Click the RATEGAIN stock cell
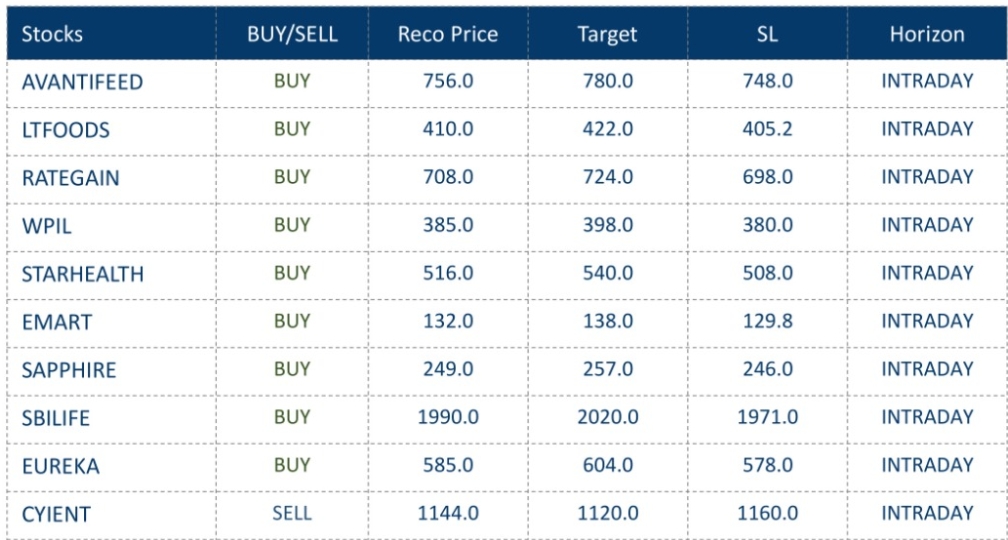Image resolution: width=1008 pixels, height=540 pixels. coord(70,178)
